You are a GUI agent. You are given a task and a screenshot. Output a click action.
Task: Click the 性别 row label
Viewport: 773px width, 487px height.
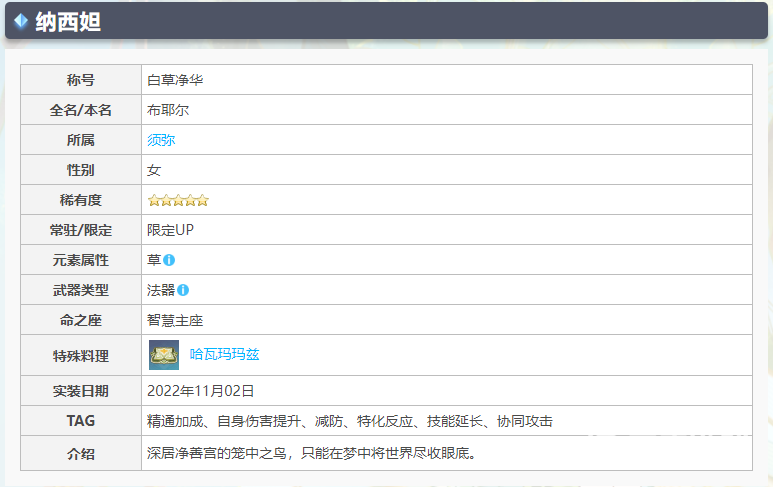pos(81,170)
